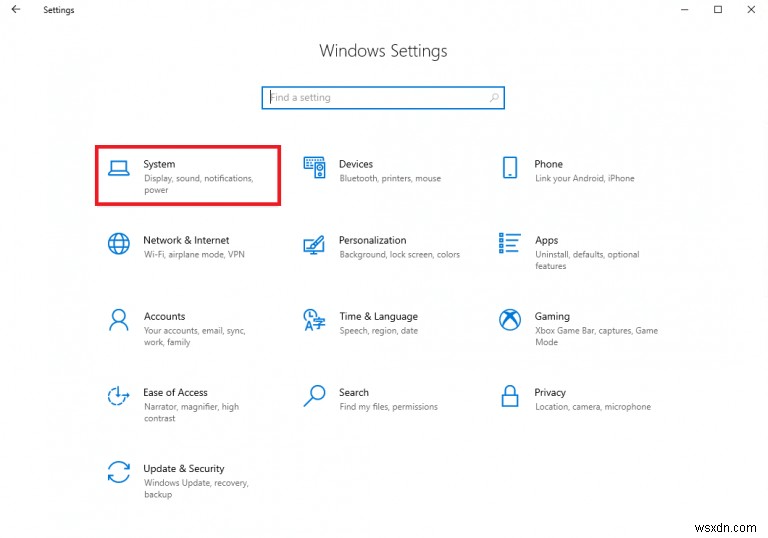Open the System settings title
Viewport: 768px width, 538px height.
(159, 164)
